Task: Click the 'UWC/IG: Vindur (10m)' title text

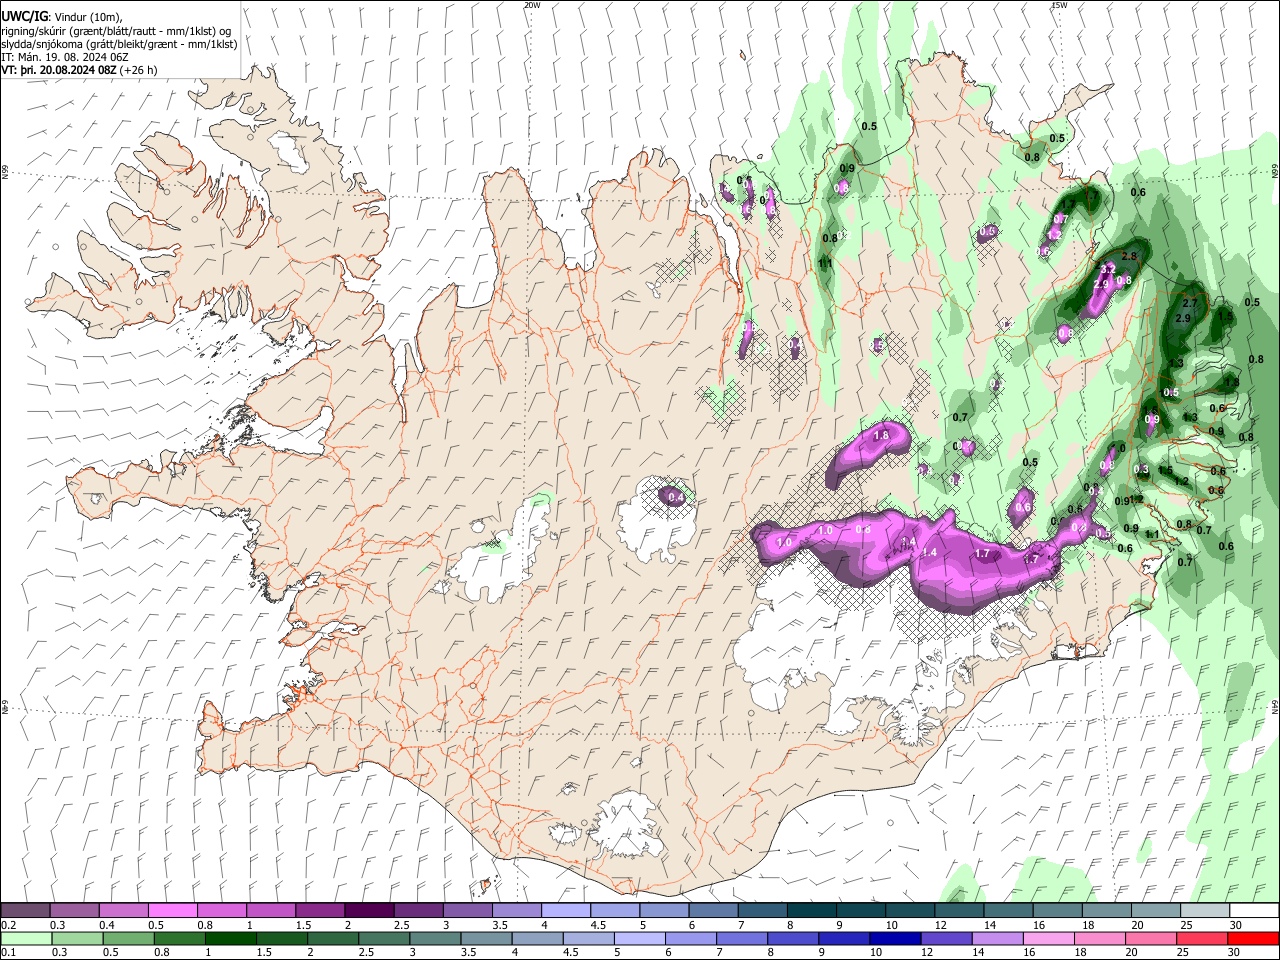Action: tap(61, 16)
